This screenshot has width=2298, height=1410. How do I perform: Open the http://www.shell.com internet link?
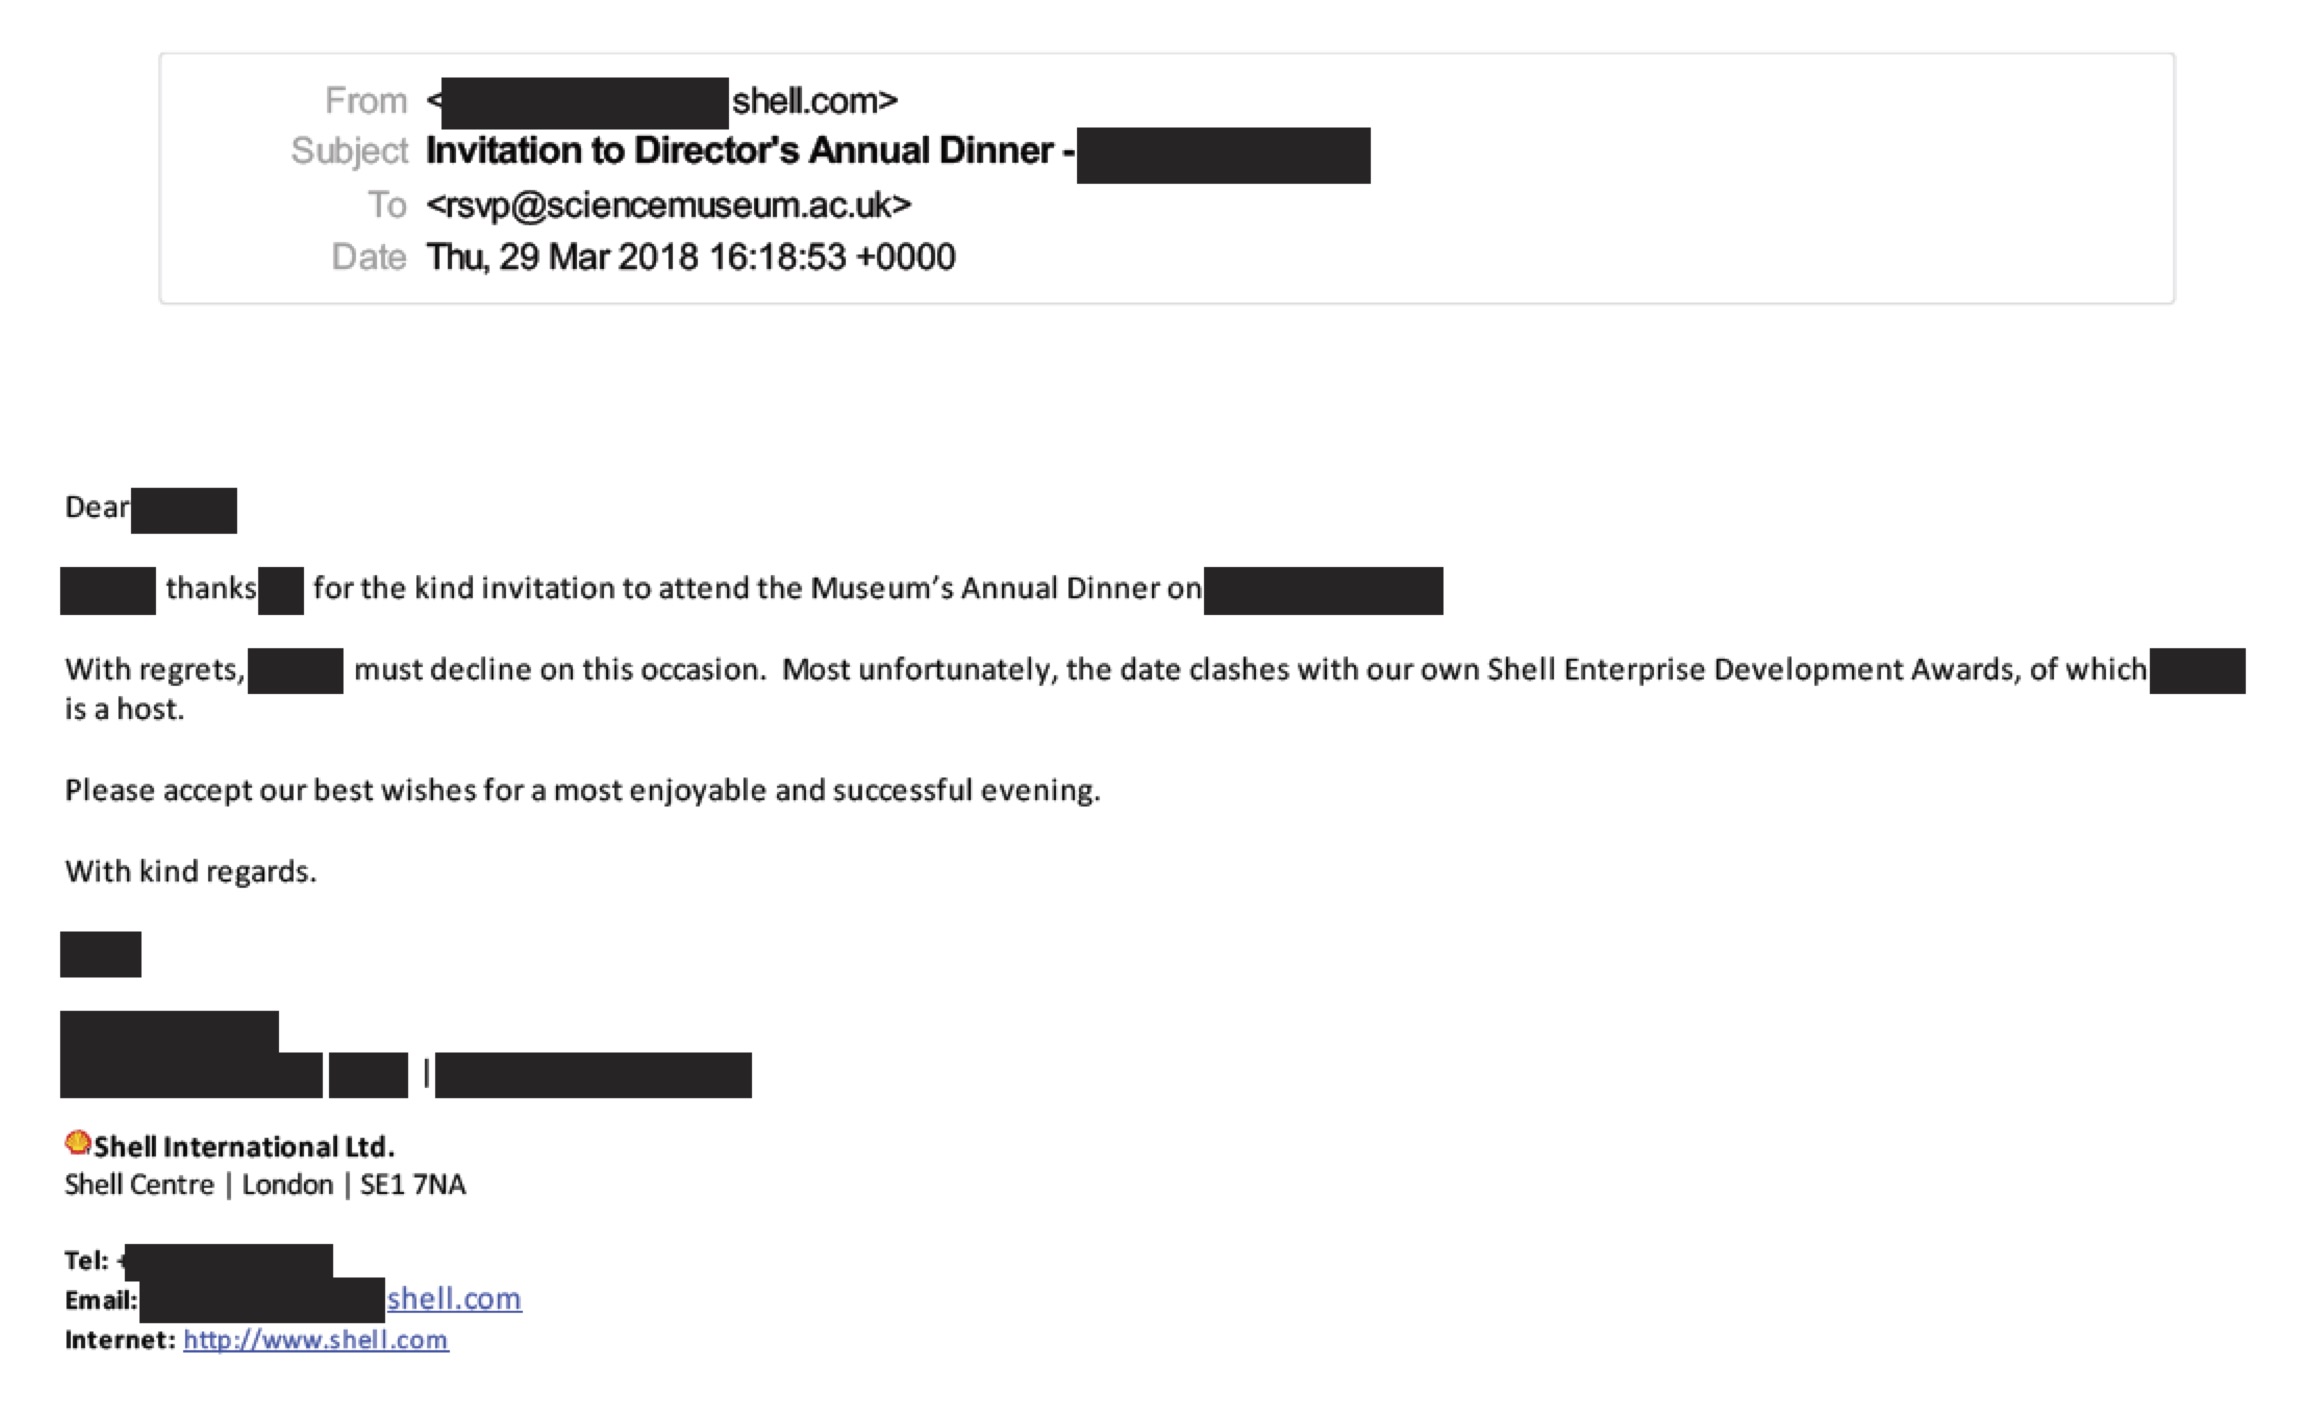tap(316, 1340)
